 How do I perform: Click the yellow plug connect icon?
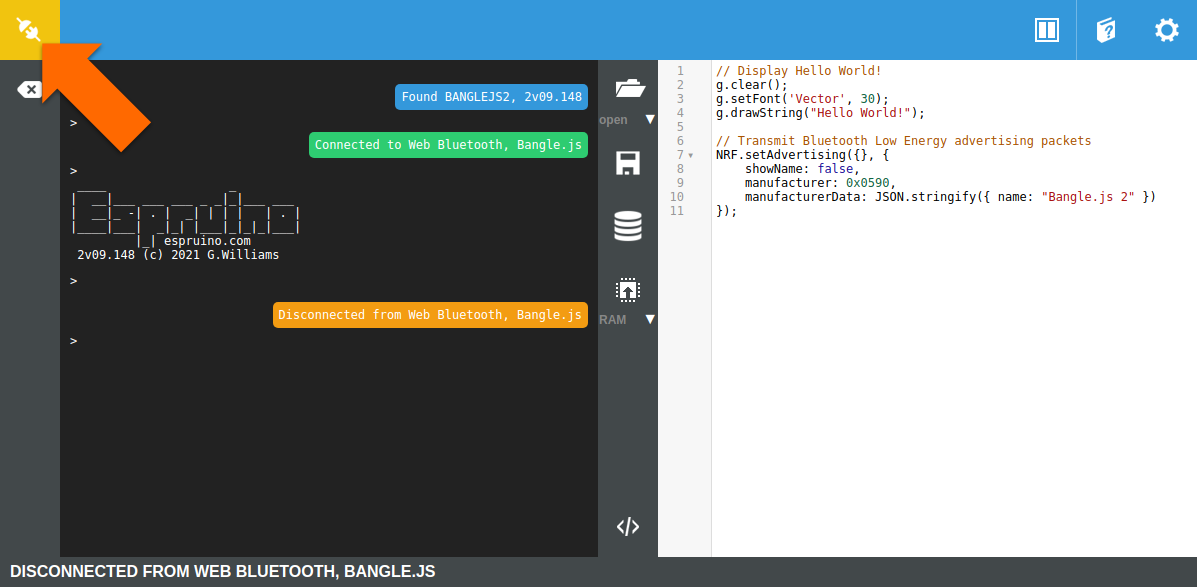coord(29,30)
